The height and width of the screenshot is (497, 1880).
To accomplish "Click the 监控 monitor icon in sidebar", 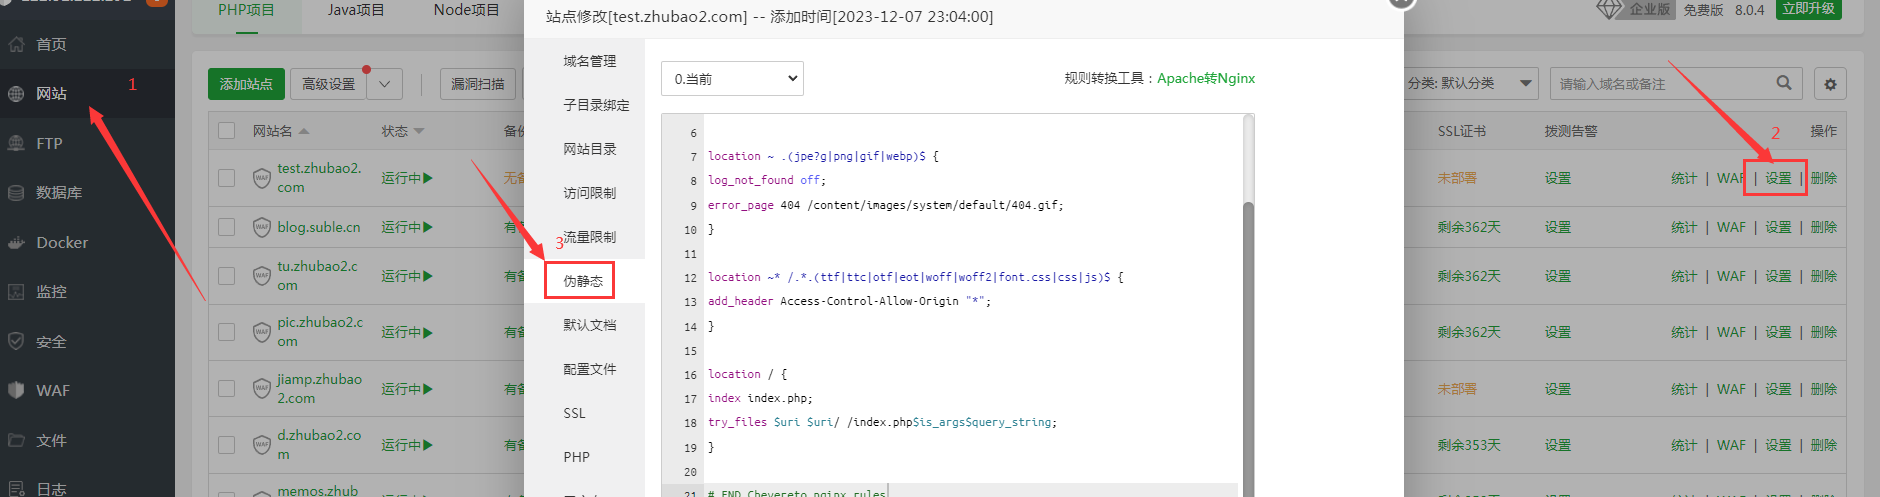I will [x=16, y=292].
